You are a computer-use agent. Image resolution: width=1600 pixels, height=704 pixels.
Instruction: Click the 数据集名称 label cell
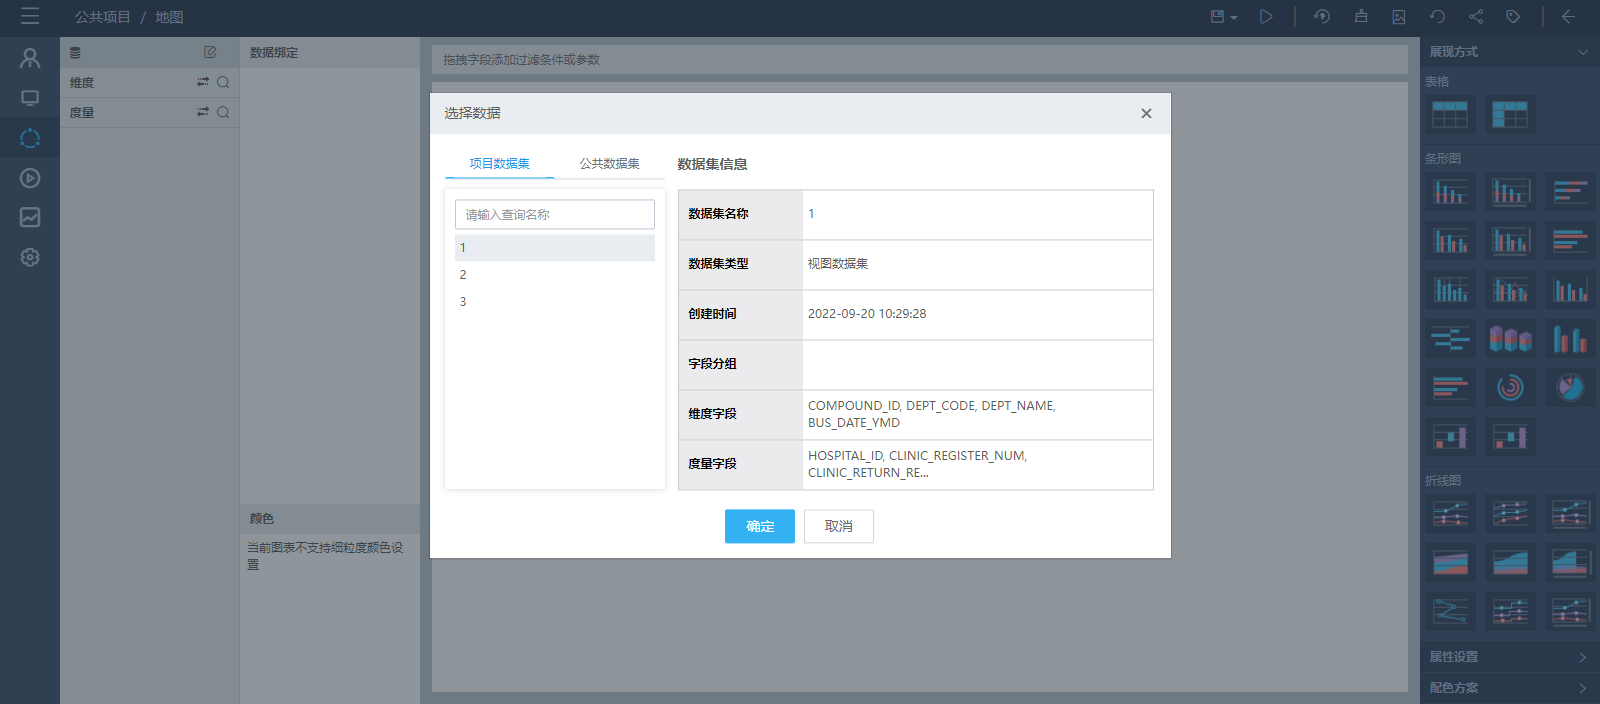740,214
